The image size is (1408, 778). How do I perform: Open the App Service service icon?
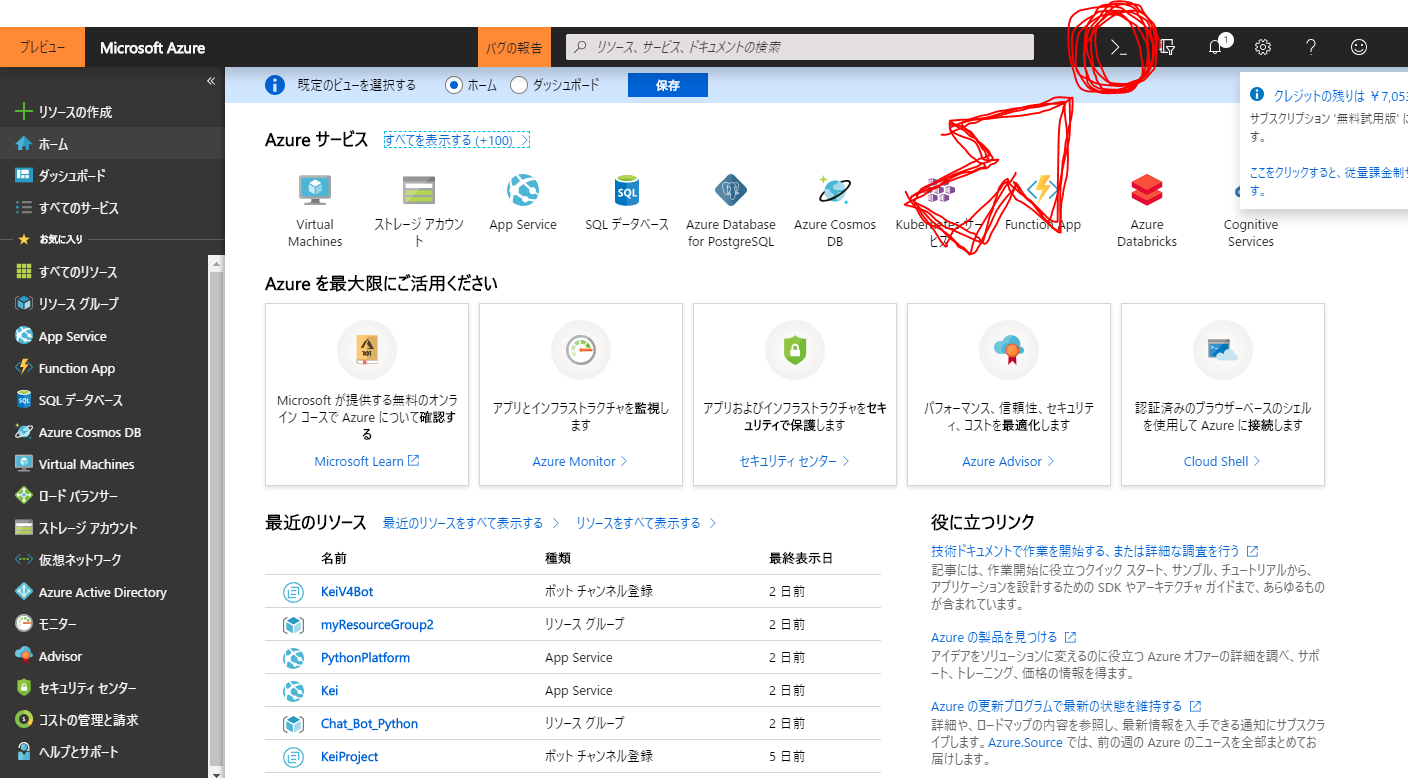[523, 192]
